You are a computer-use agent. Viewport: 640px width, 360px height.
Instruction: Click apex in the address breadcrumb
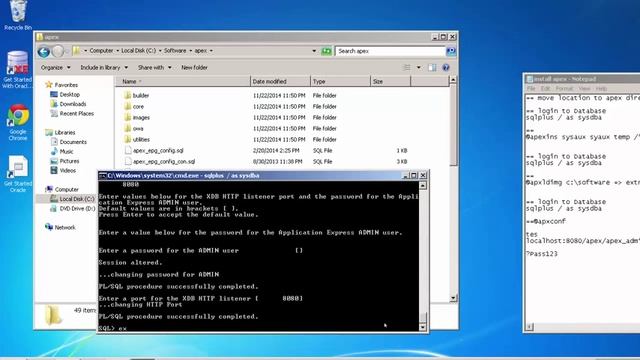200,51
